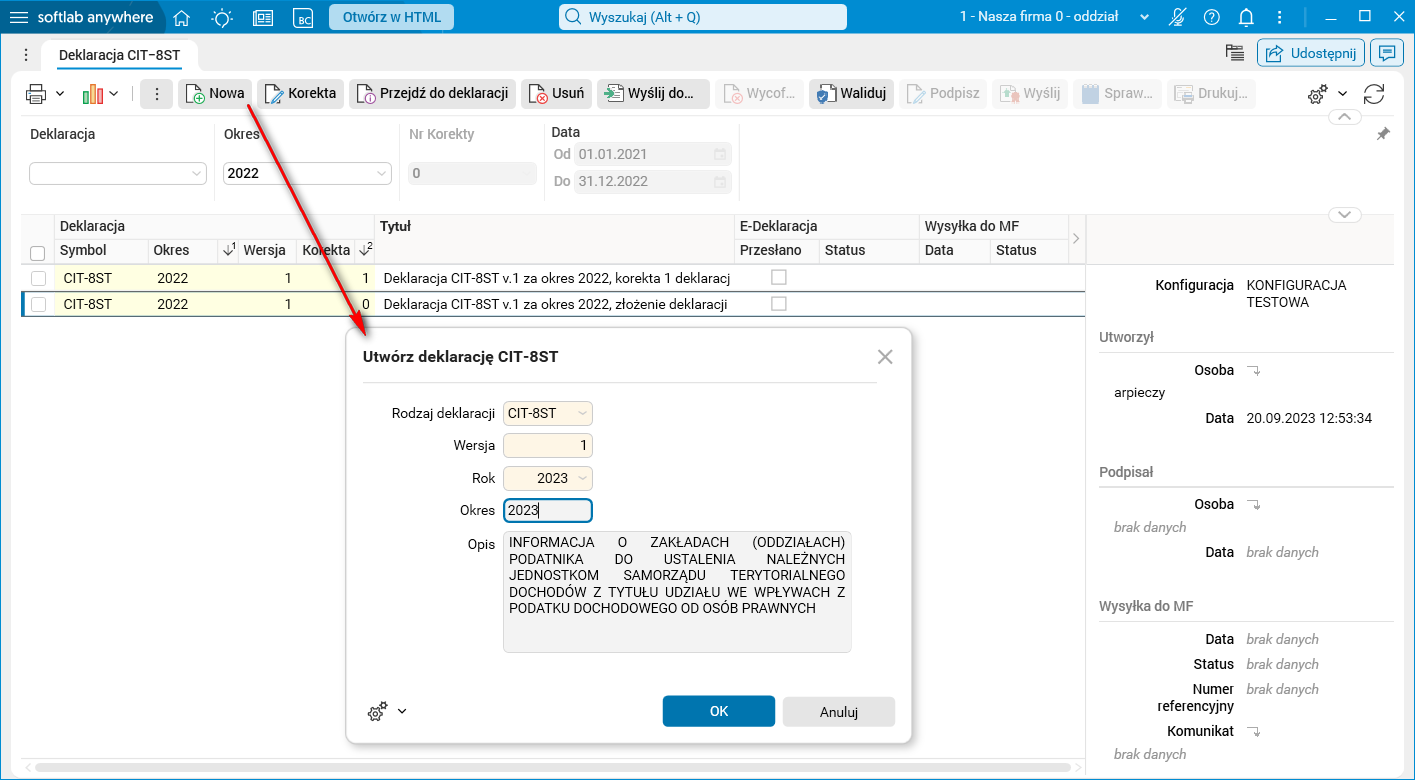Open the news panel icon in top bar

point(263,17)
